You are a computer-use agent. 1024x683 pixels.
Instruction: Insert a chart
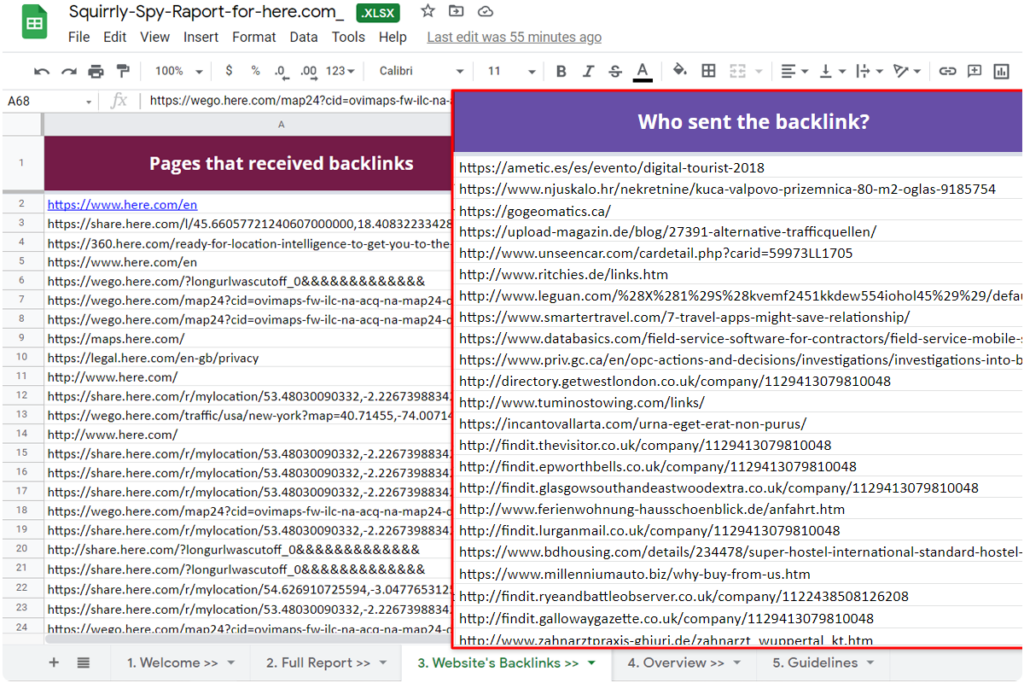click(x=1001, y=71)
